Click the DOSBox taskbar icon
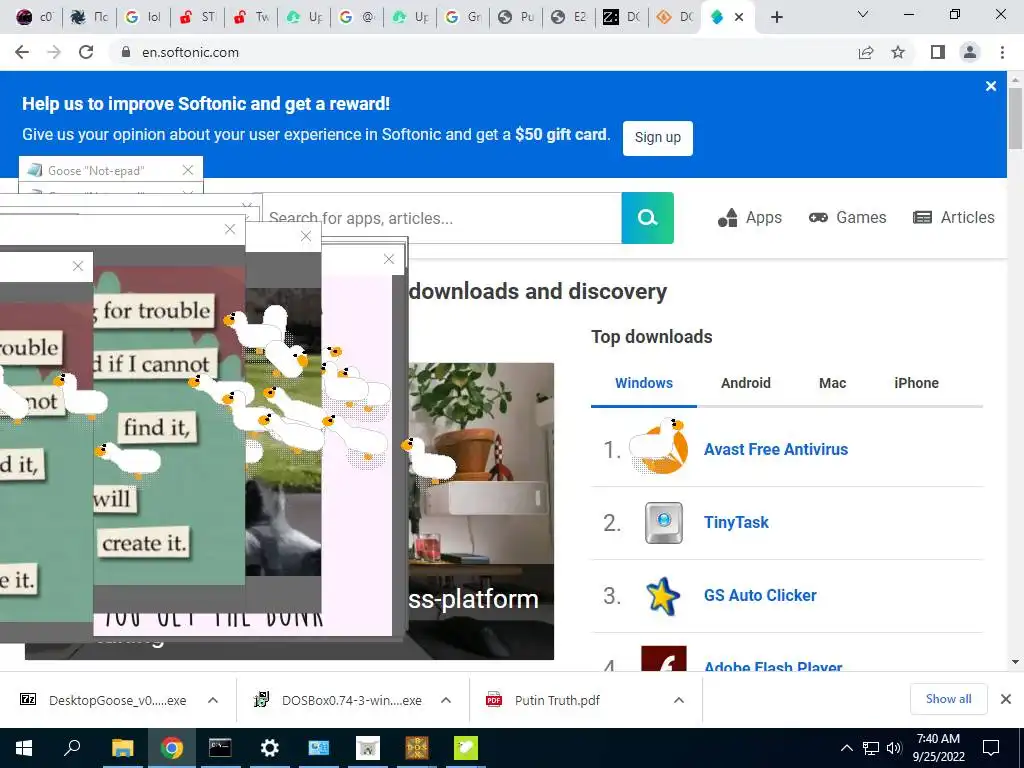Screen dimensions: 1024x768 (x=417, y=748)
